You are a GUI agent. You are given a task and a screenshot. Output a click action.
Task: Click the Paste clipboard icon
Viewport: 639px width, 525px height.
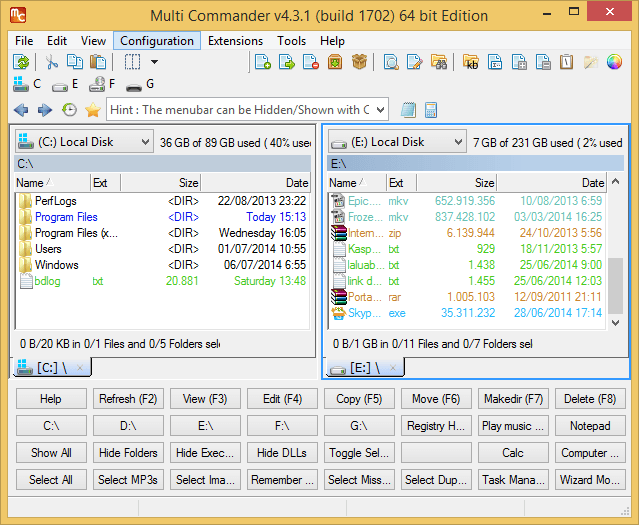[x=98, y=62]
